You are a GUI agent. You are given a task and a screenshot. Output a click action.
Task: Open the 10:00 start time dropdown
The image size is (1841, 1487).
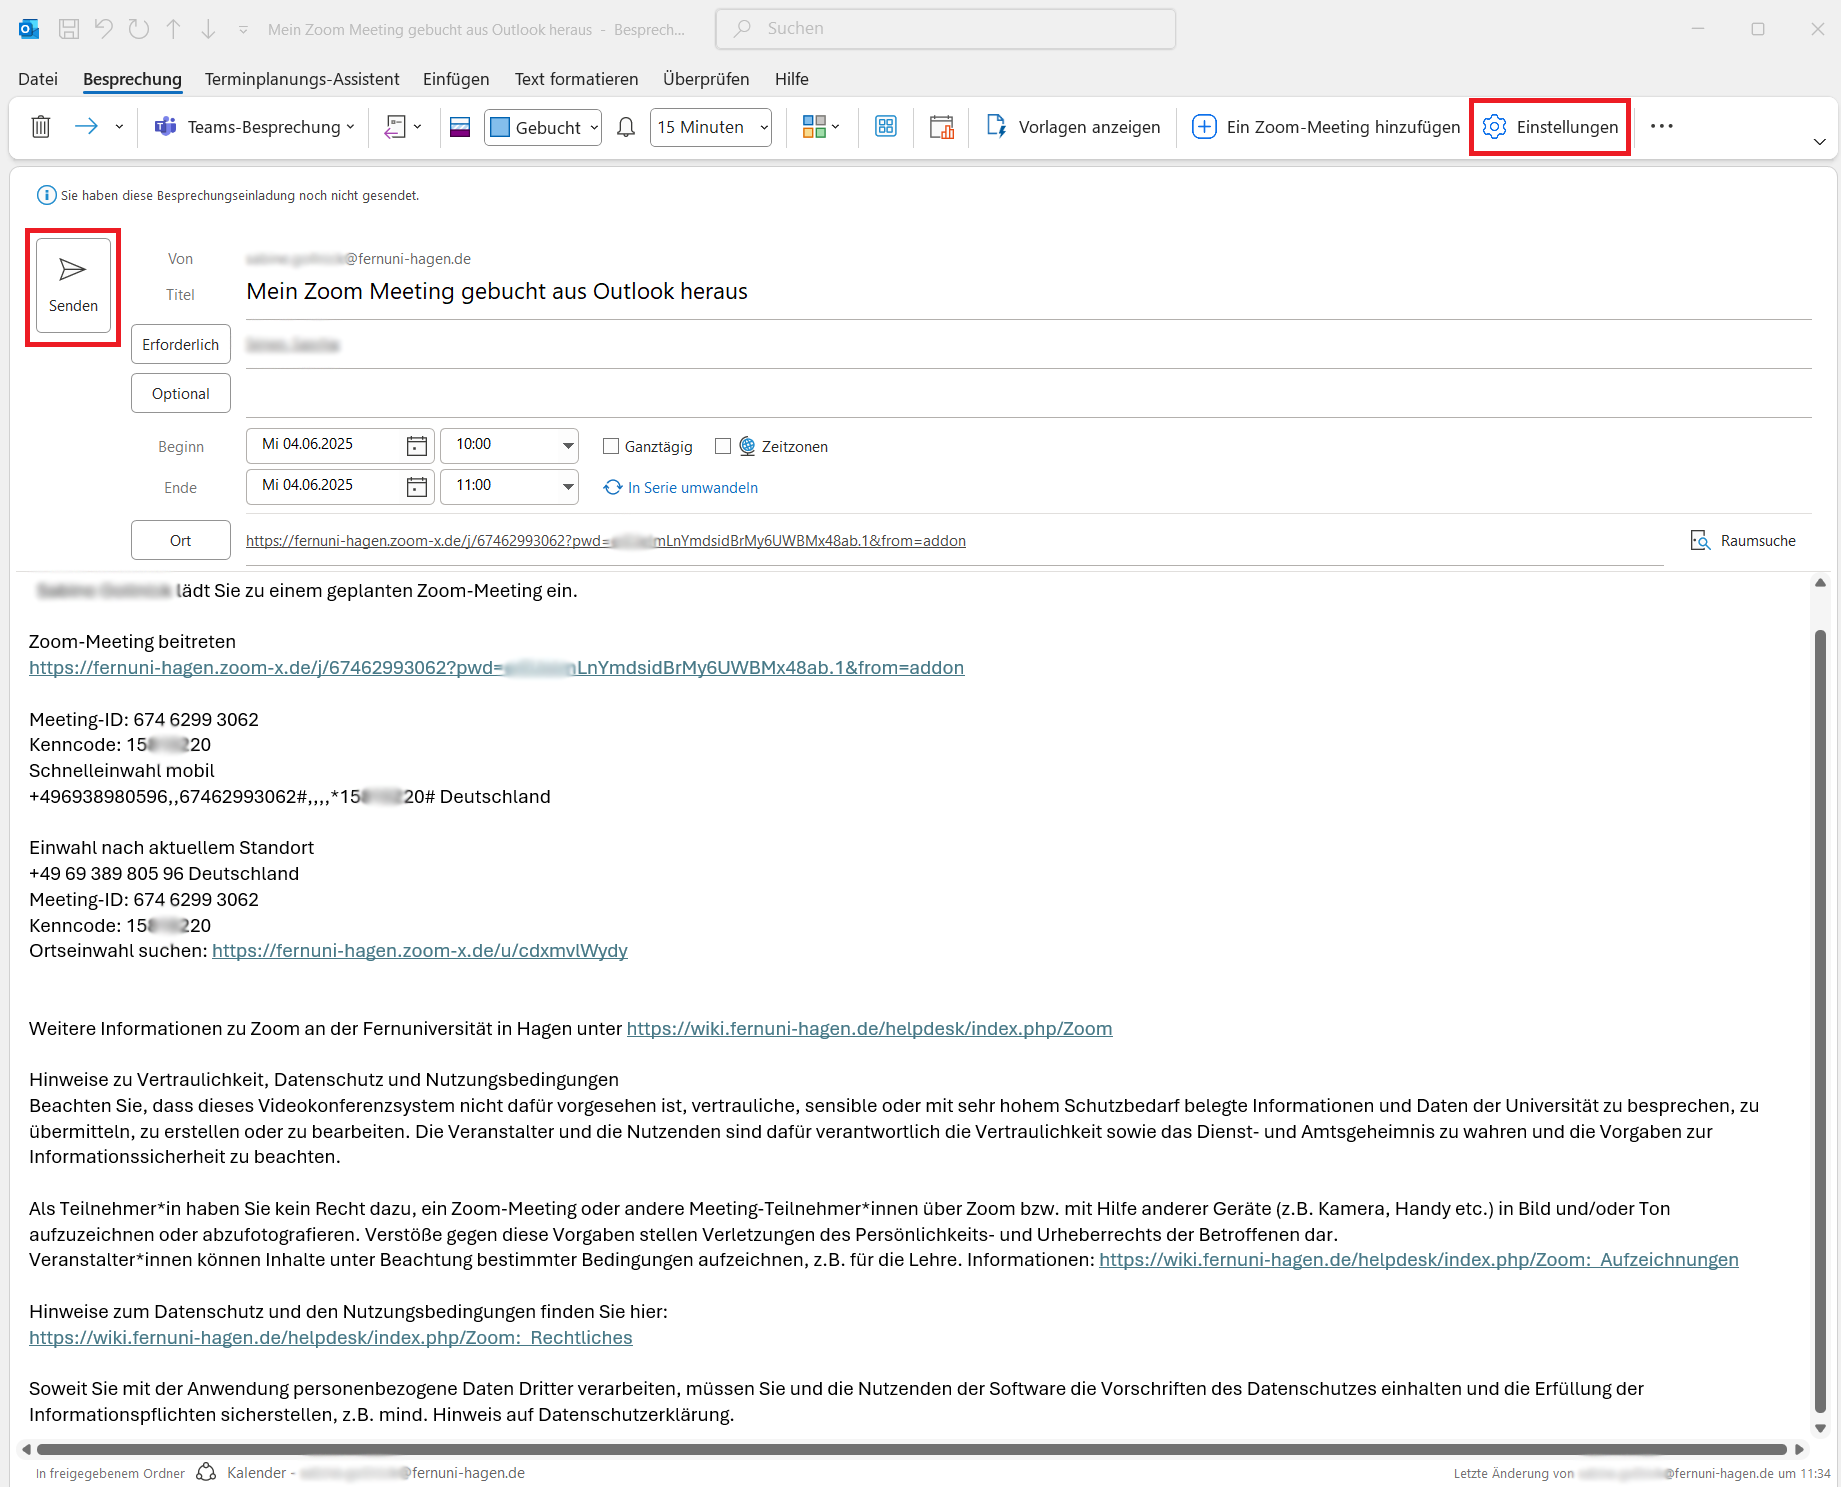coord(567,445)
